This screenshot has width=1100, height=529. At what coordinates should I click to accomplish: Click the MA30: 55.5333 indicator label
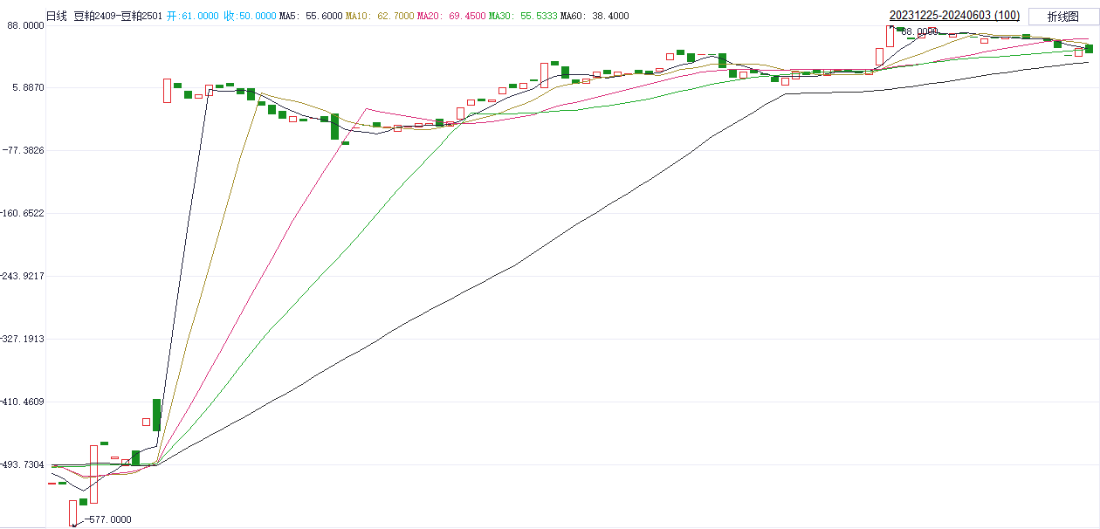[523, 15]
